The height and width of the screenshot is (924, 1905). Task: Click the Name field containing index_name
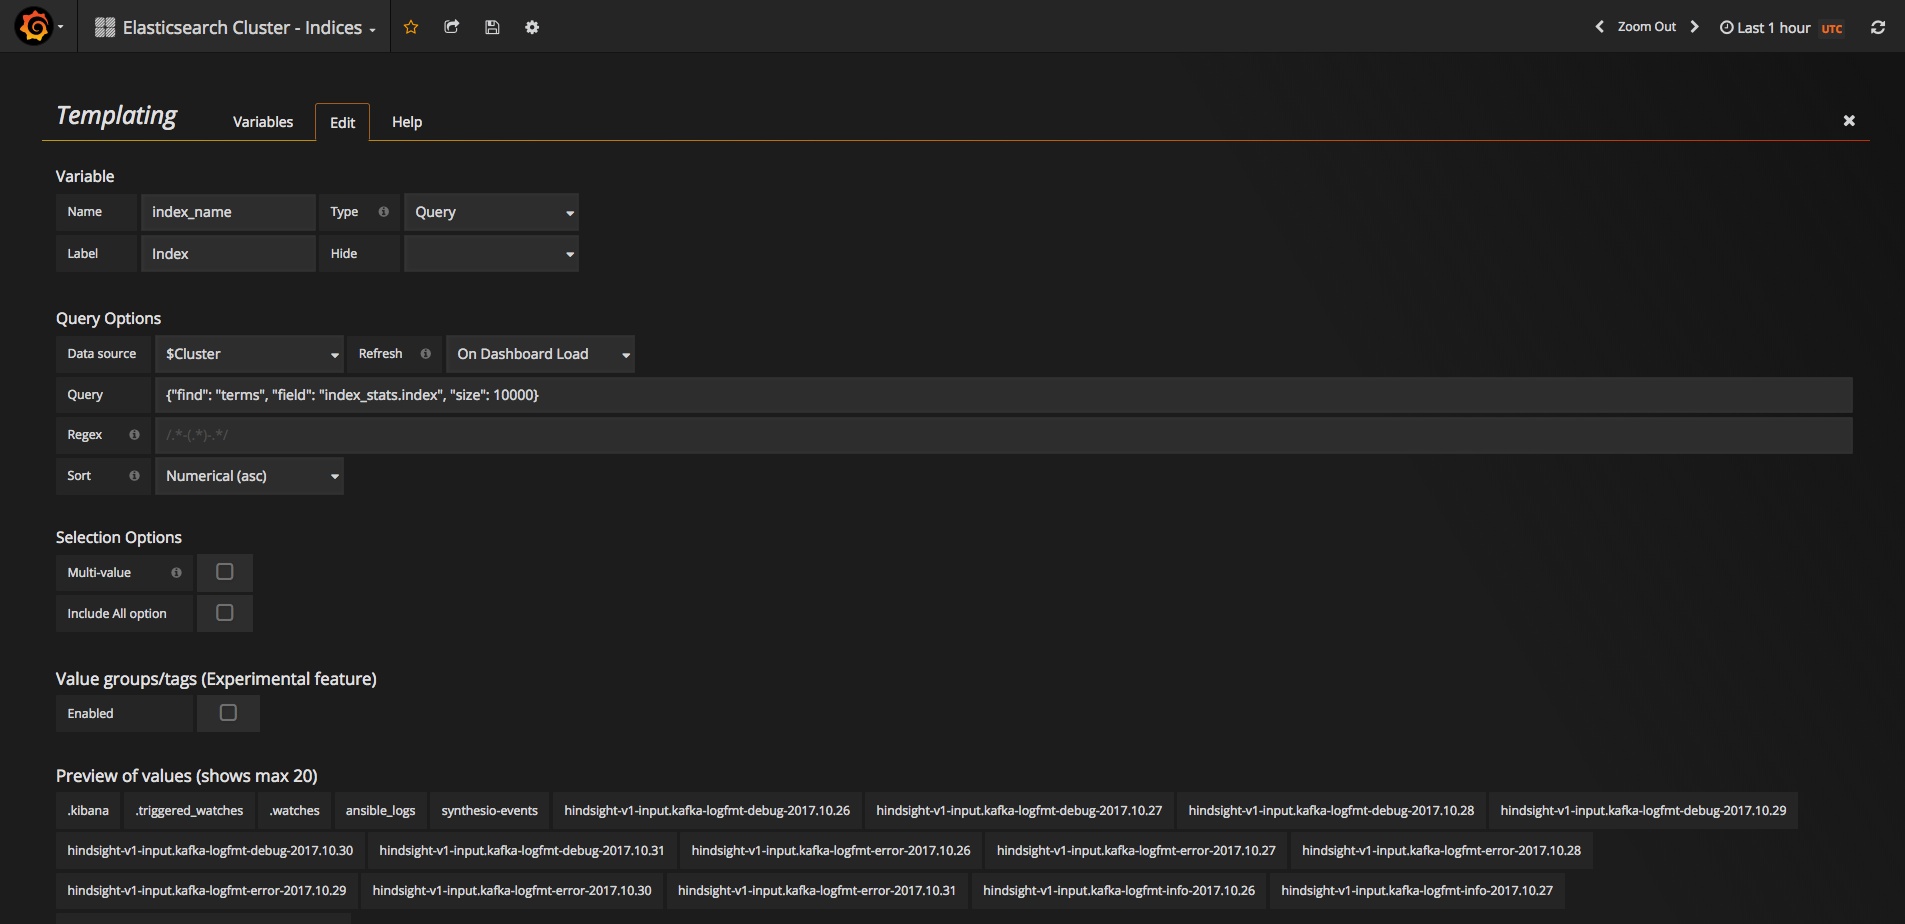coord(228,212)
